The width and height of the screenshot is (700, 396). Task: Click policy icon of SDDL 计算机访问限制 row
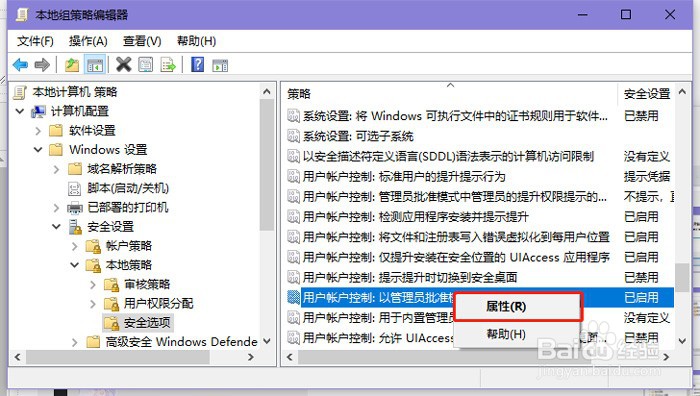293,156
